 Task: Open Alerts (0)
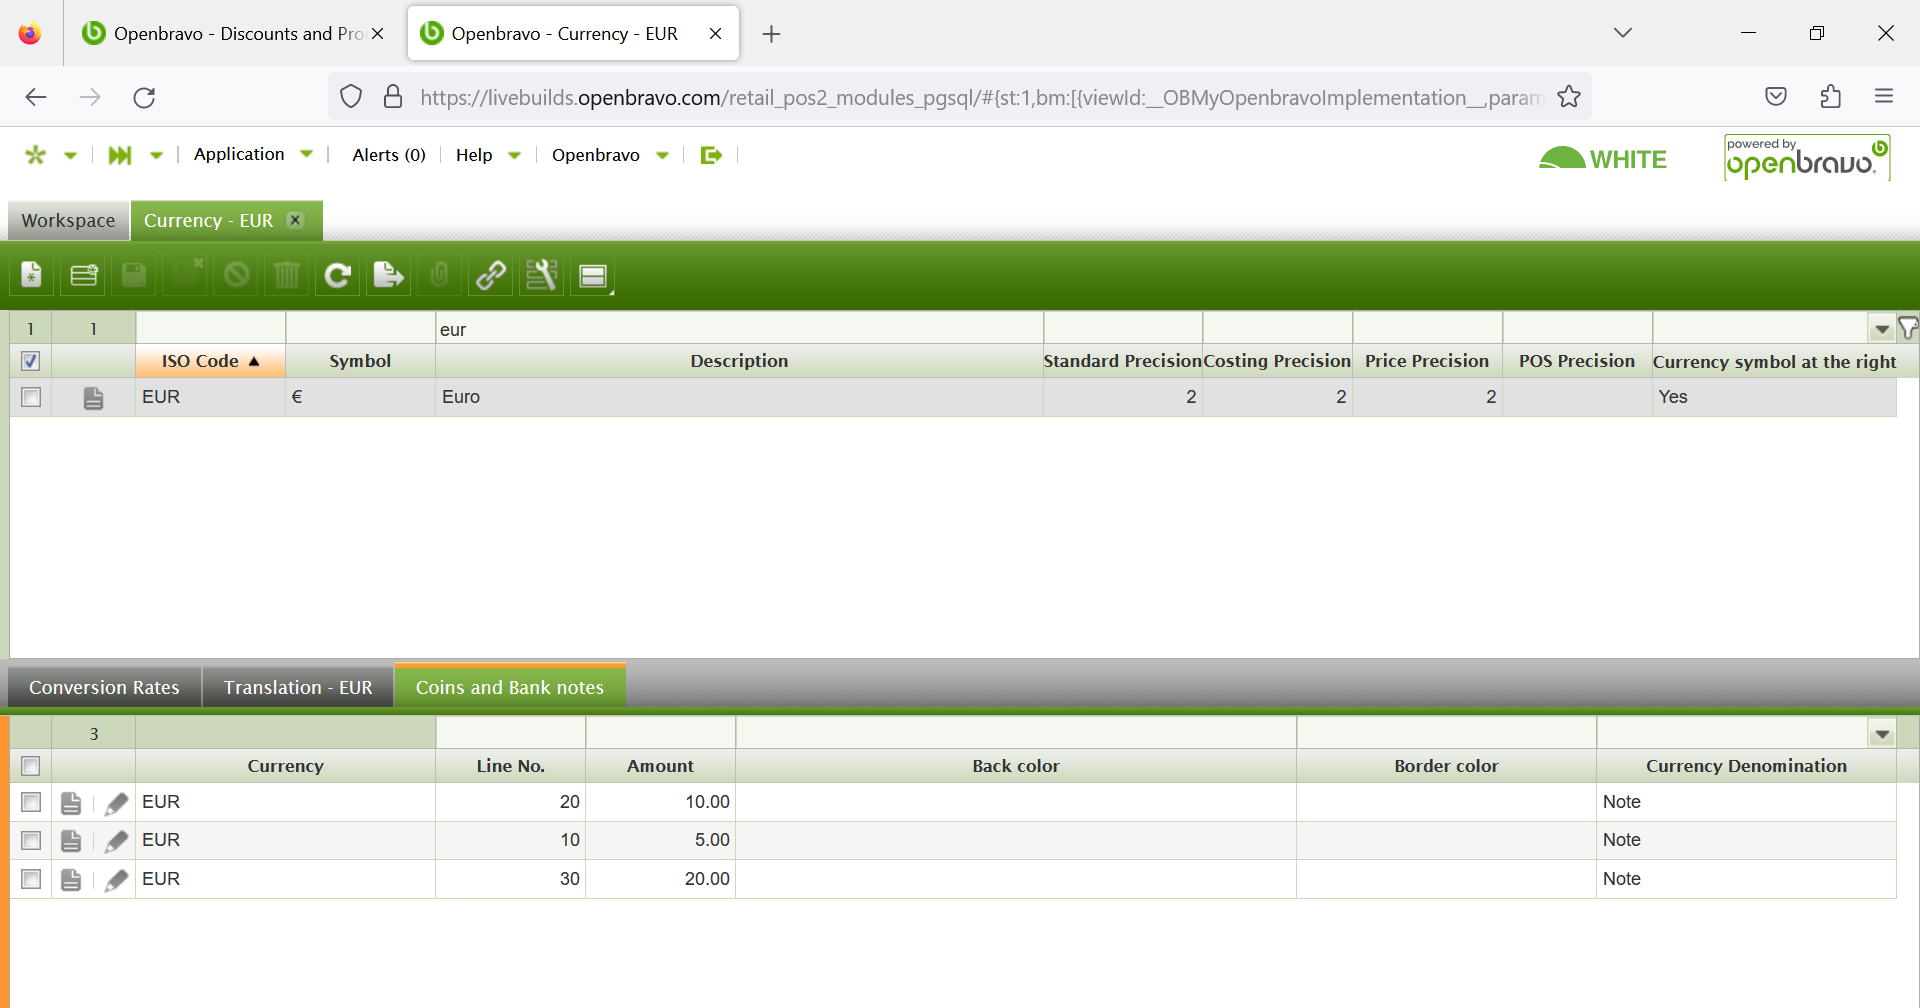coord(389,155)
